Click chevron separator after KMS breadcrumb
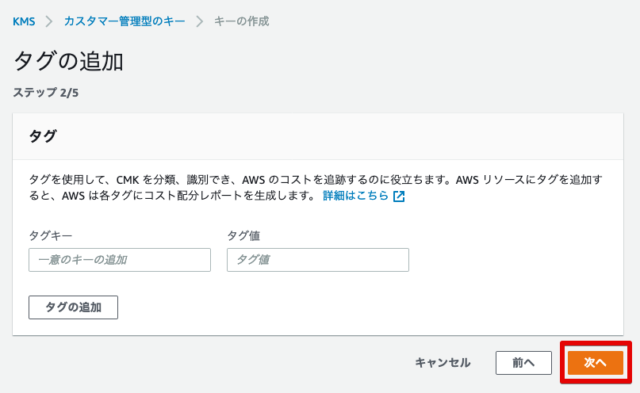The image size is (640, 393). pos(49,21)
